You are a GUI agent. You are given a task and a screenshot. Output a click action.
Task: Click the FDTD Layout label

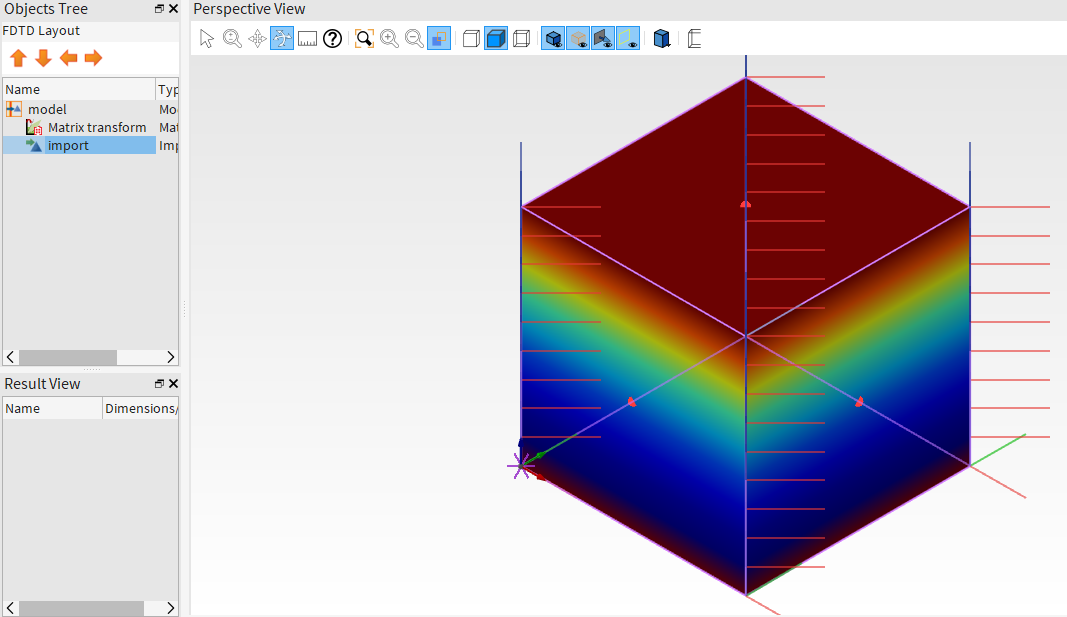tap(41, 31)
